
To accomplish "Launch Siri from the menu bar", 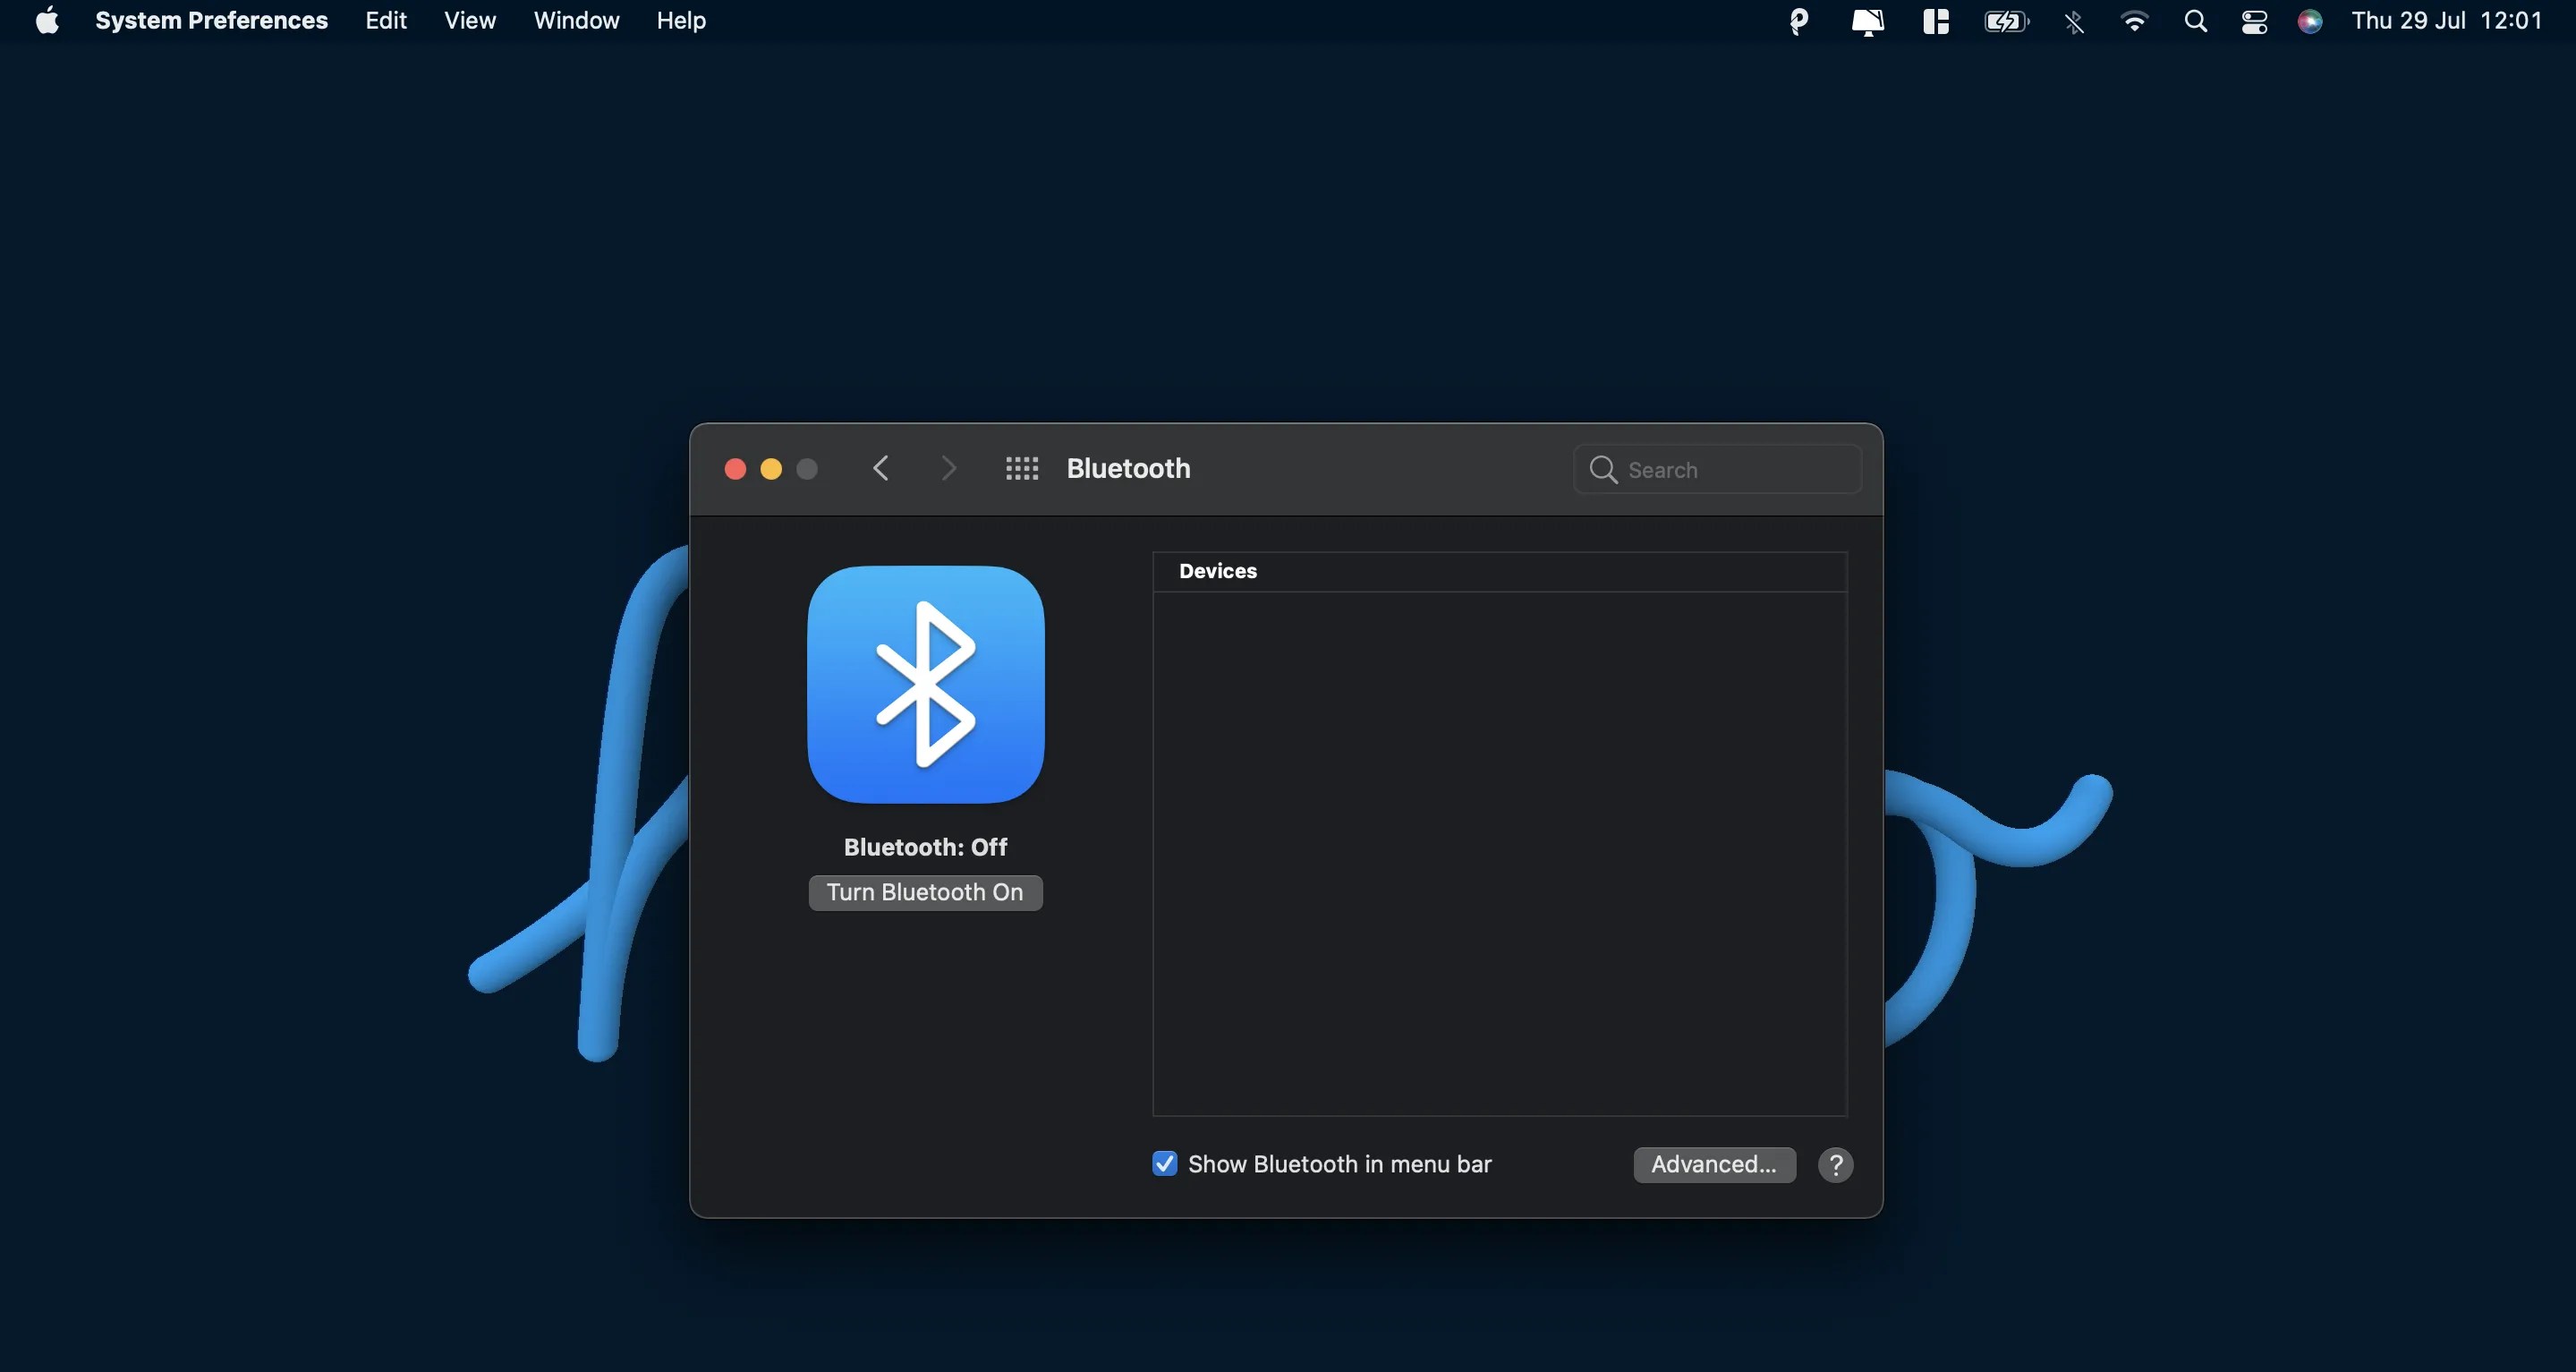I will coord(2310,21).
